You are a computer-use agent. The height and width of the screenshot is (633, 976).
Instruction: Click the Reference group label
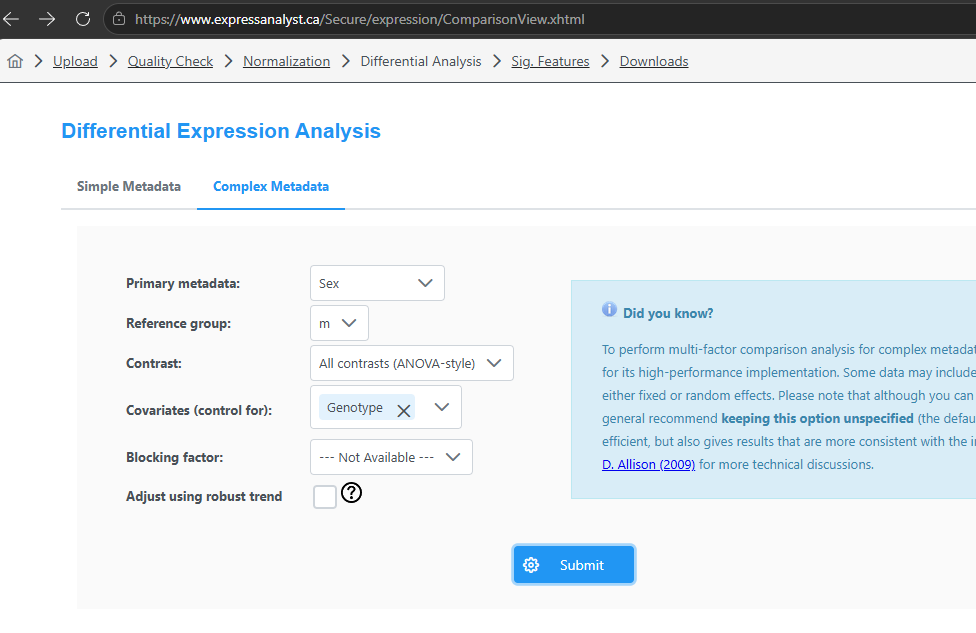click(178, 323)
